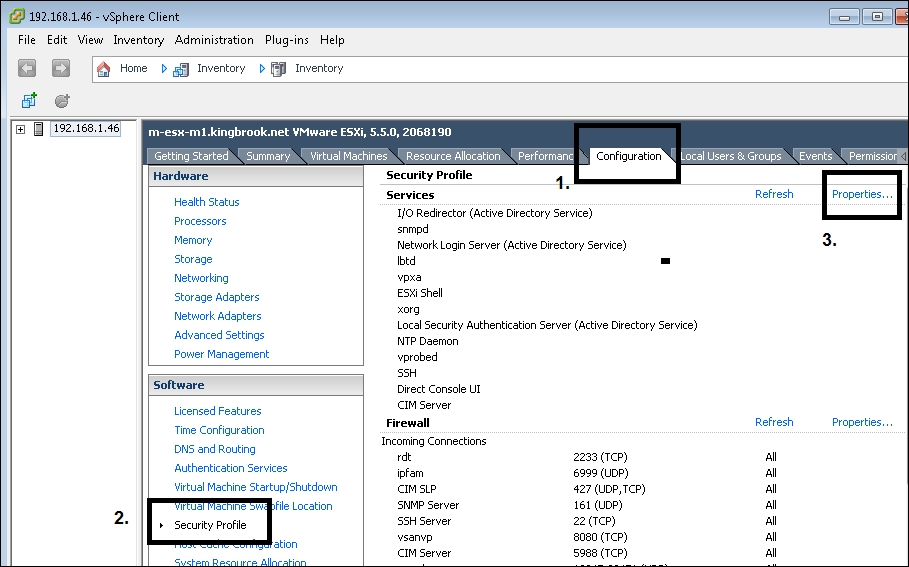This screenshot has width=909, height=567.
Task: Open the Power Management link
Action: (x=221, y=354)
